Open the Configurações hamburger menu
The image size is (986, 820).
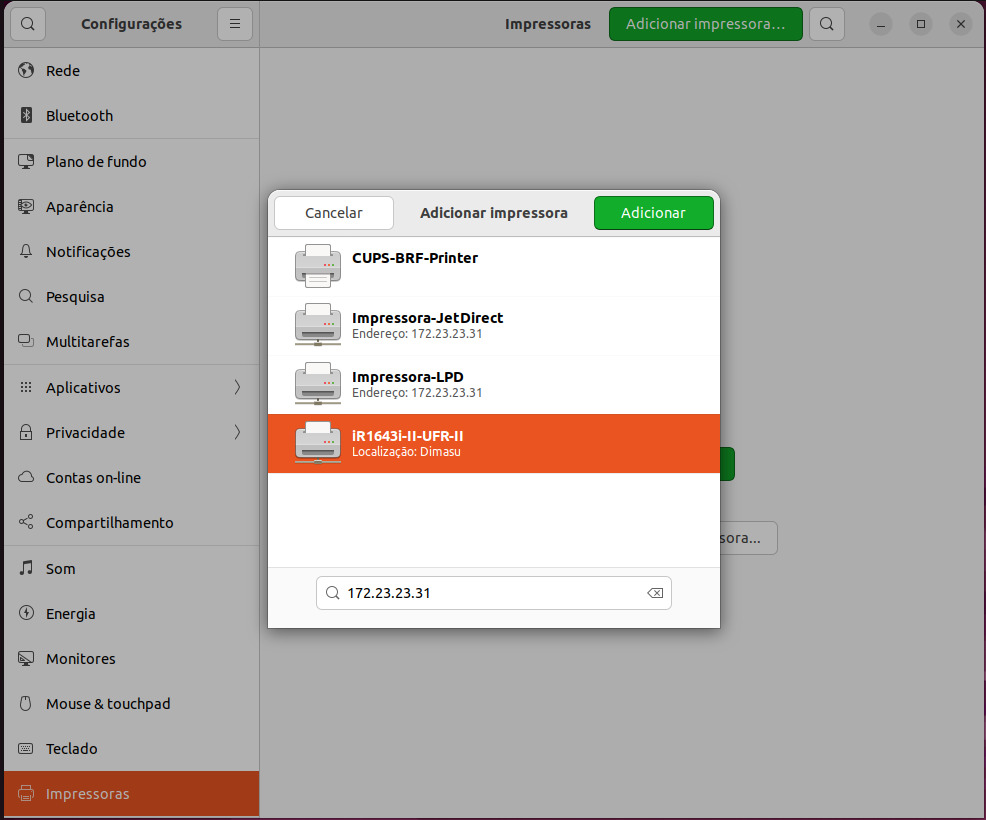point(235,24)
